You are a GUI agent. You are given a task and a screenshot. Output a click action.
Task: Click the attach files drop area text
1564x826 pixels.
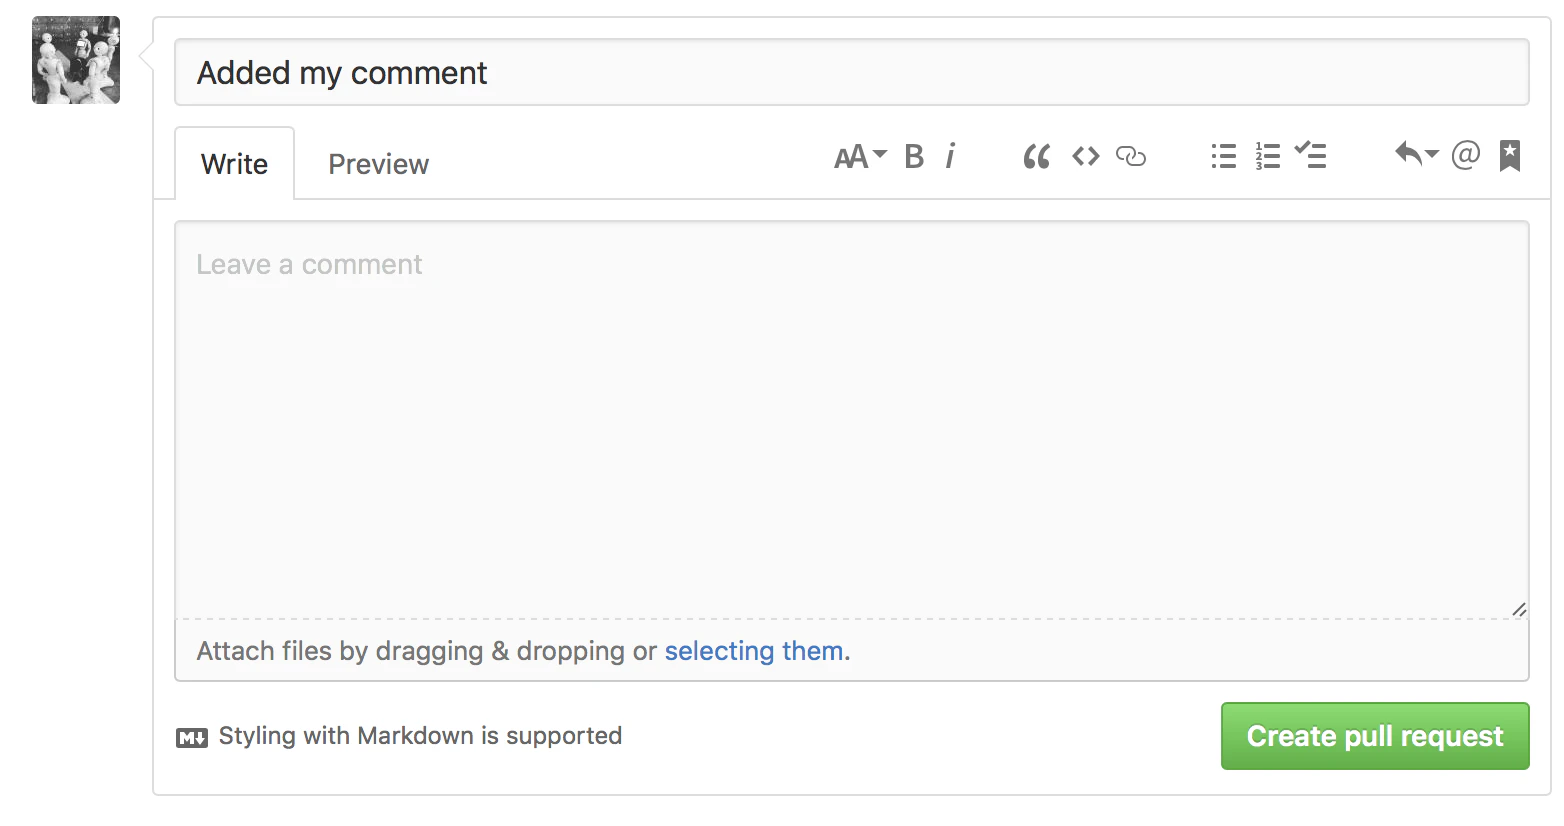(x=523, y=651)
